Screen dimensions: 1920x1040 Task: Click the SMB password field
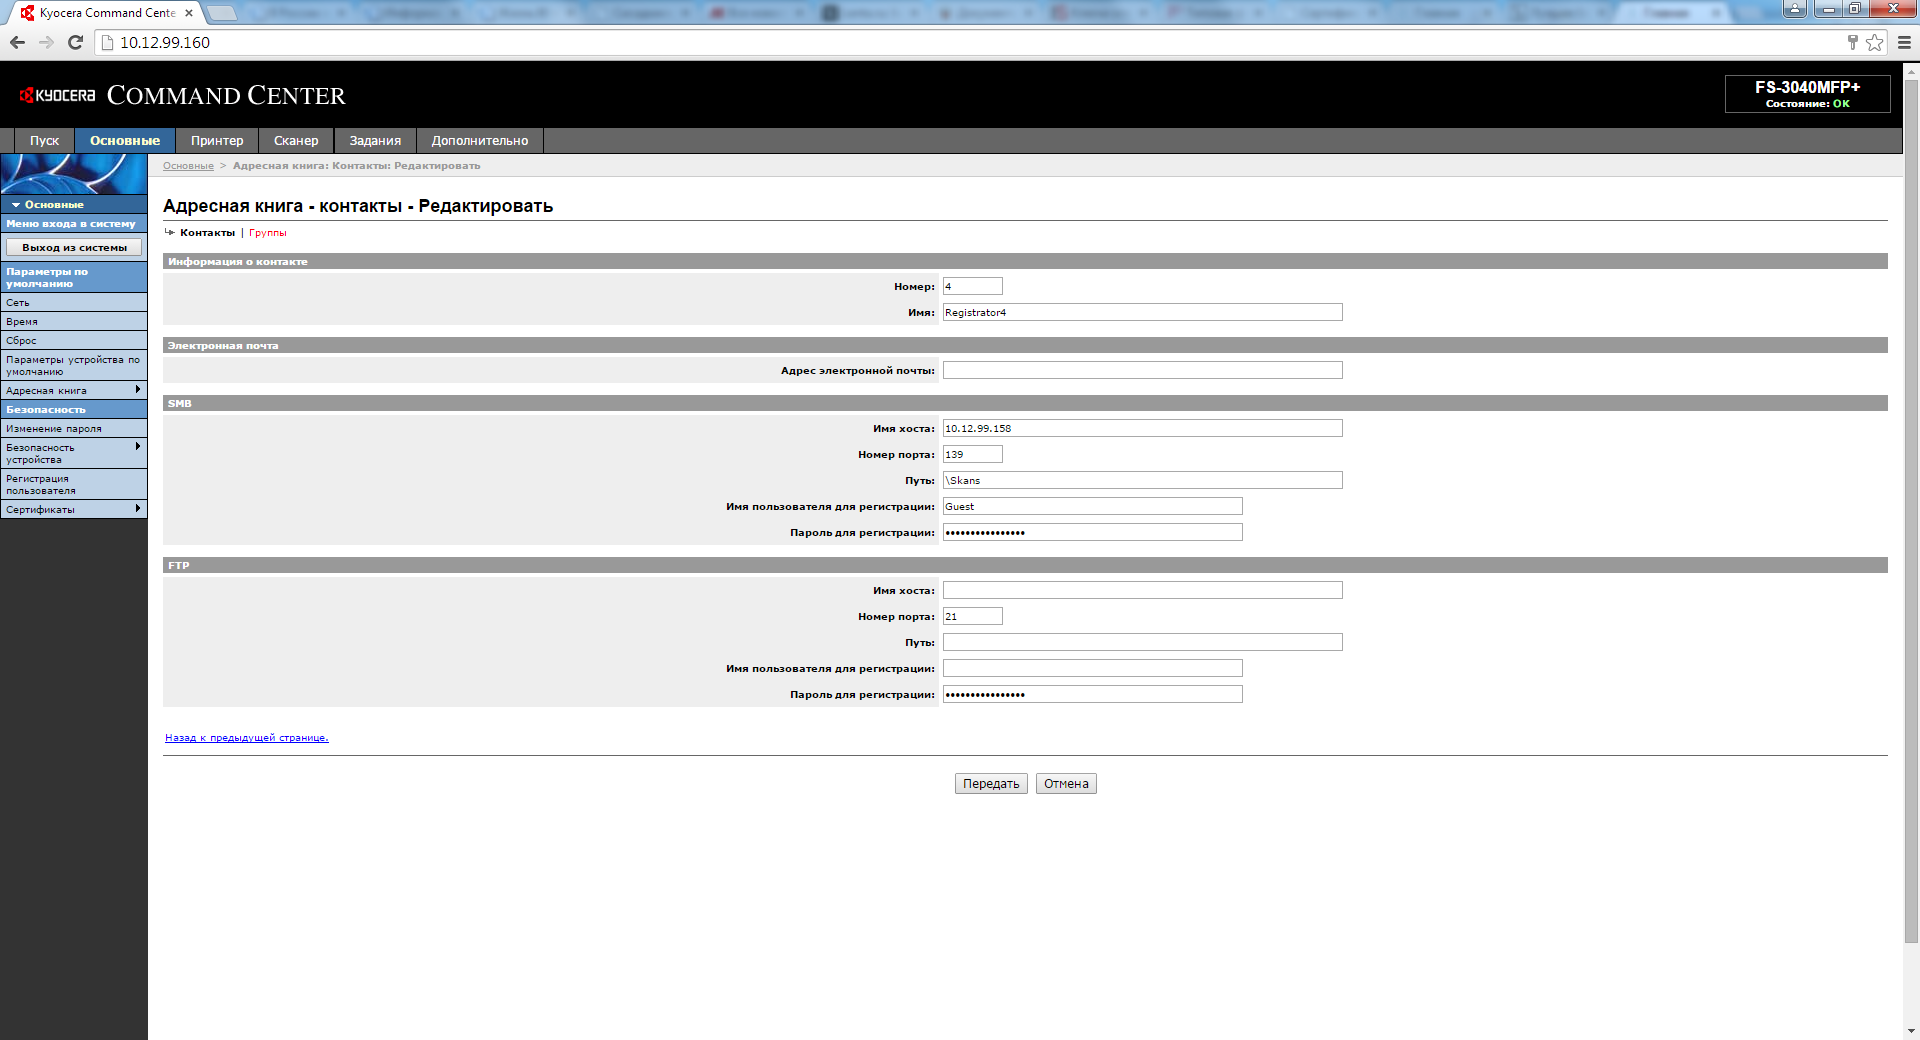pyautogui.click(x=1092, y=532)
